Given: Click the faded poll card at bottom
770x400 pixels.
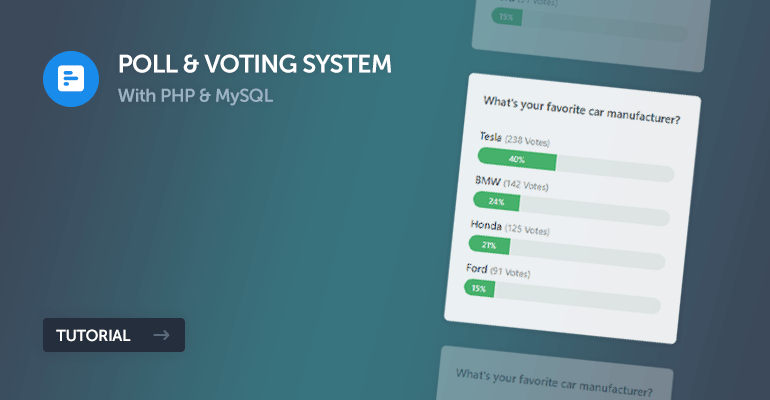Looking at the screenshot, I should 555,374.
